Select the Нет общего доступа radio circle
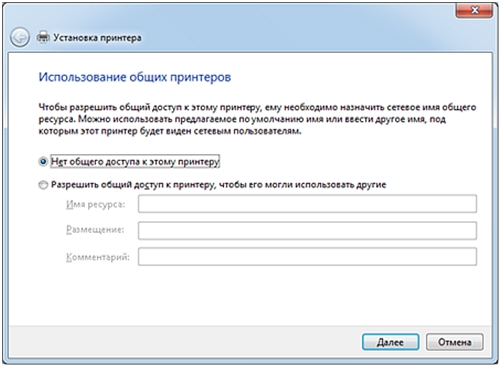499x366 pixels. click(43, 162)
